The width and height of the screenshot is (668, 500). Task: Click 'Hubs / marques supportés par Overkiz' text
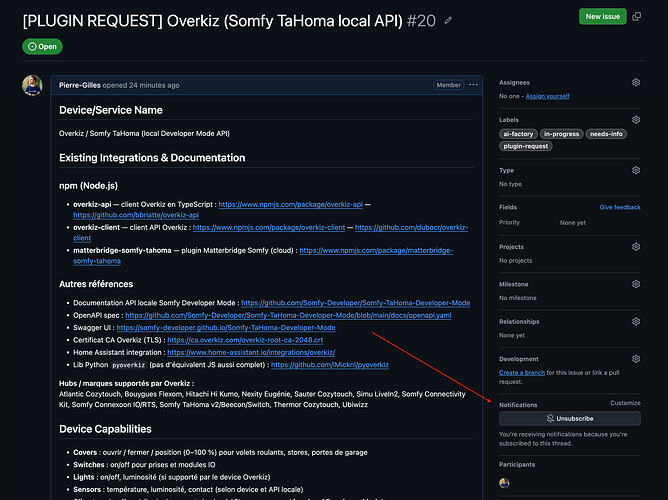pos(127,383)
